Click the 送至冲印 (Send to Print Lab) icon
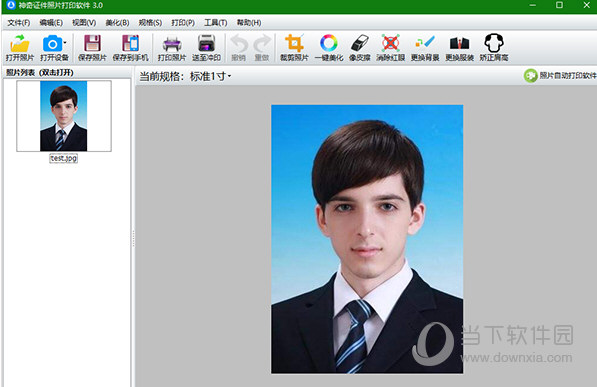597x387 pixels. click(x=206, y=43)
